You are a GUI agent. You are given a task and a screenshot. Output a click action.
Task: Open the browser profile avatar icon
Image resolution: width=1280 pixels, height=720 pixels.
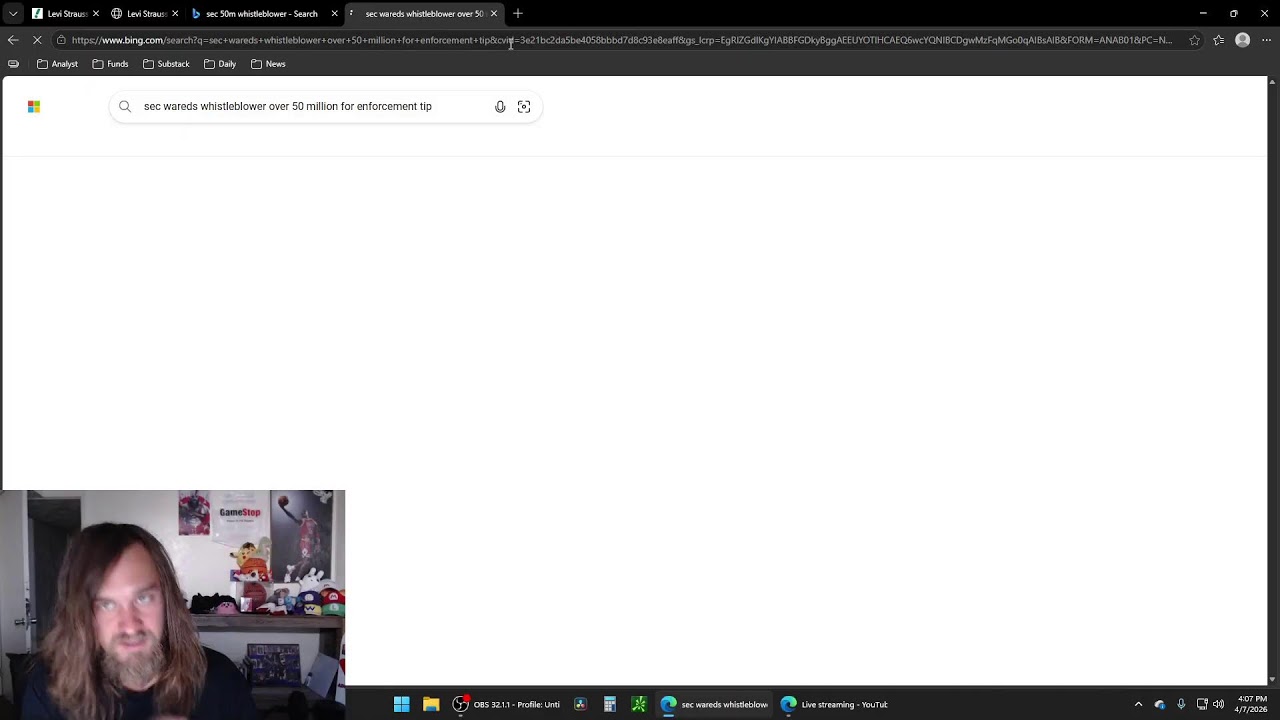[1242, 40]
